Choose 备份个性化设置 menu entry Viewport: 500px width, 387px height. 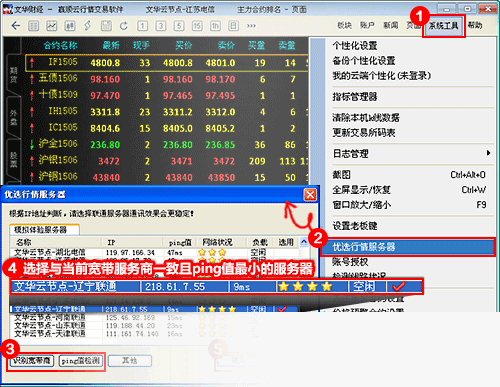tap(364, 61)
